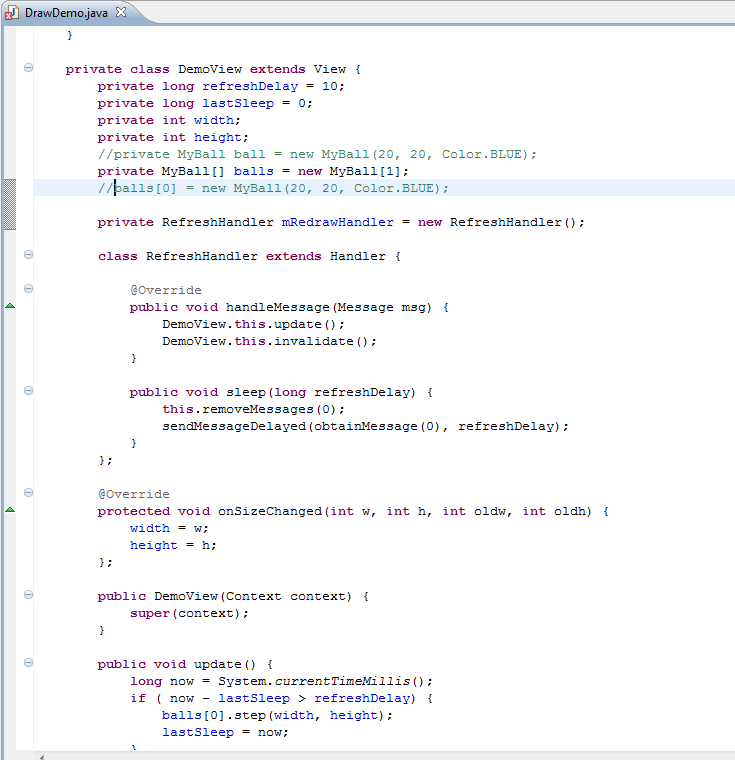Click 'View' in DemoView extends clause
Viewport: 735px width, 760px height.
coord(330,69)
